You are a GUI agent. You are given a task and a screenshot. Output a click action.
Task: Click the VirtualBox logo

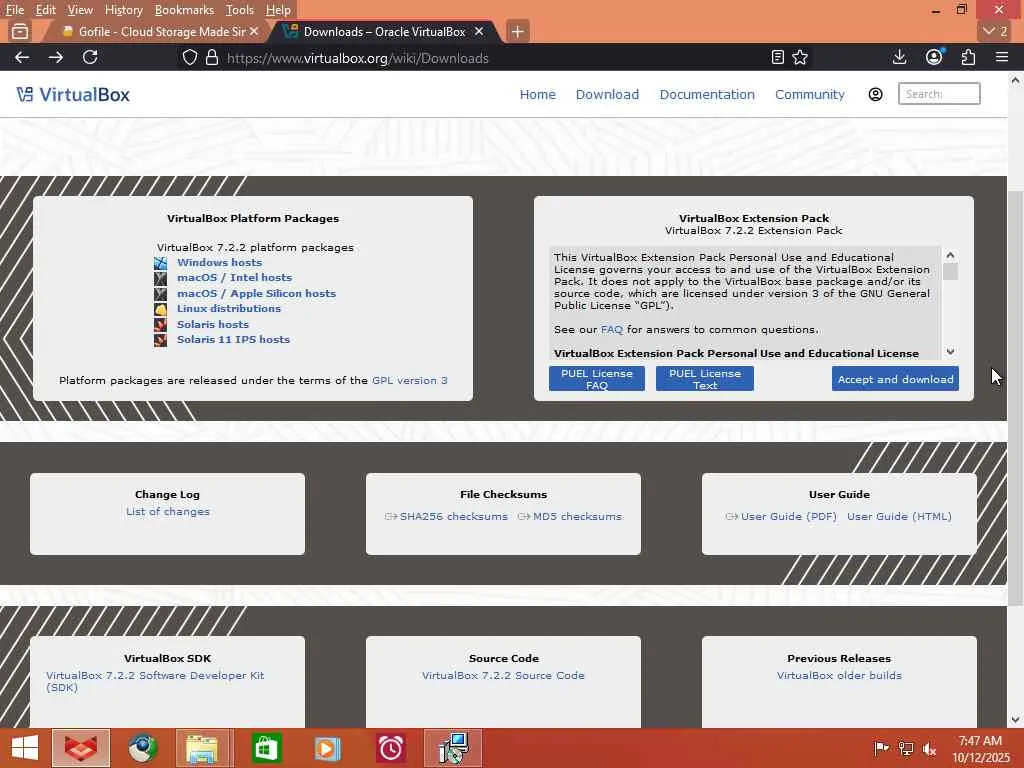click(73, 95)
